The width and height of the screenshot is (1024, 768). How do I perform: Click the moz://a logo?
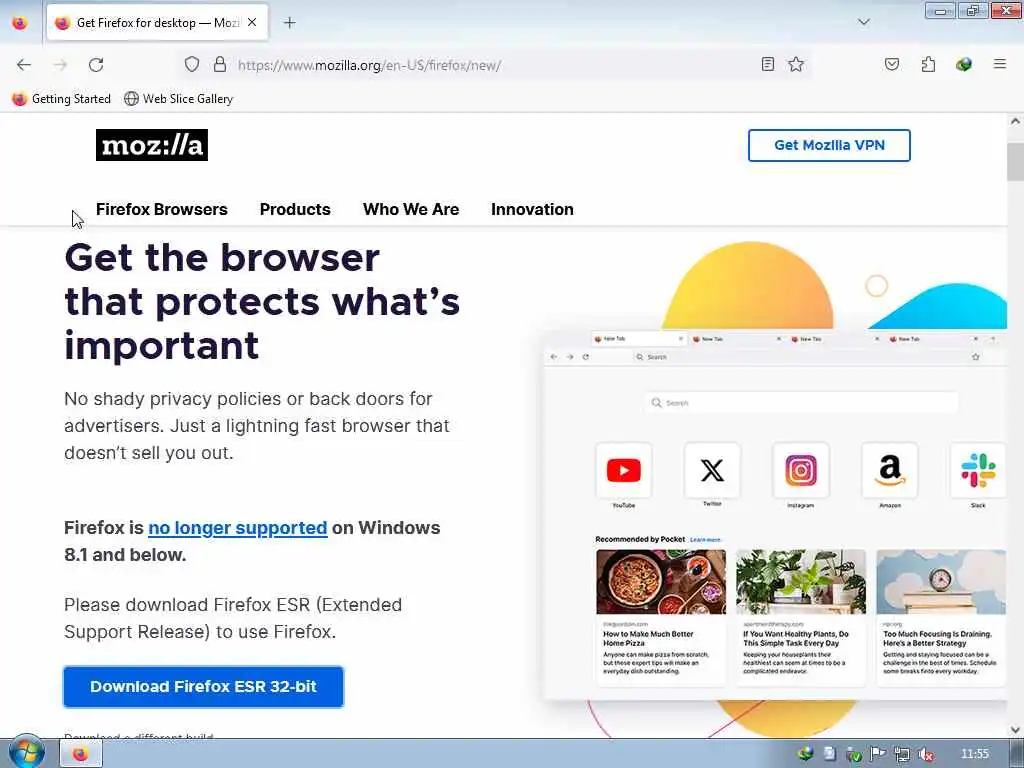[152, 145]
